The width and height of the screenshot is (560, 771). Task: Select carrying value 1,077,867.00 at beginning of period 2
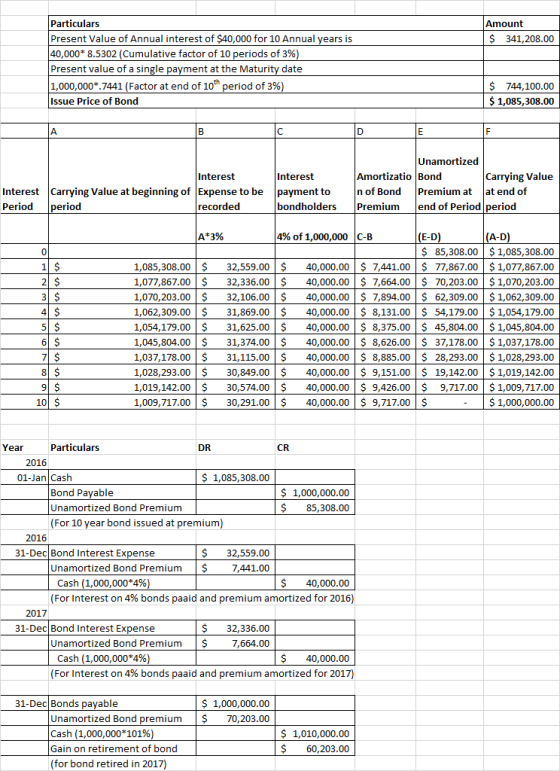point(122,282)
